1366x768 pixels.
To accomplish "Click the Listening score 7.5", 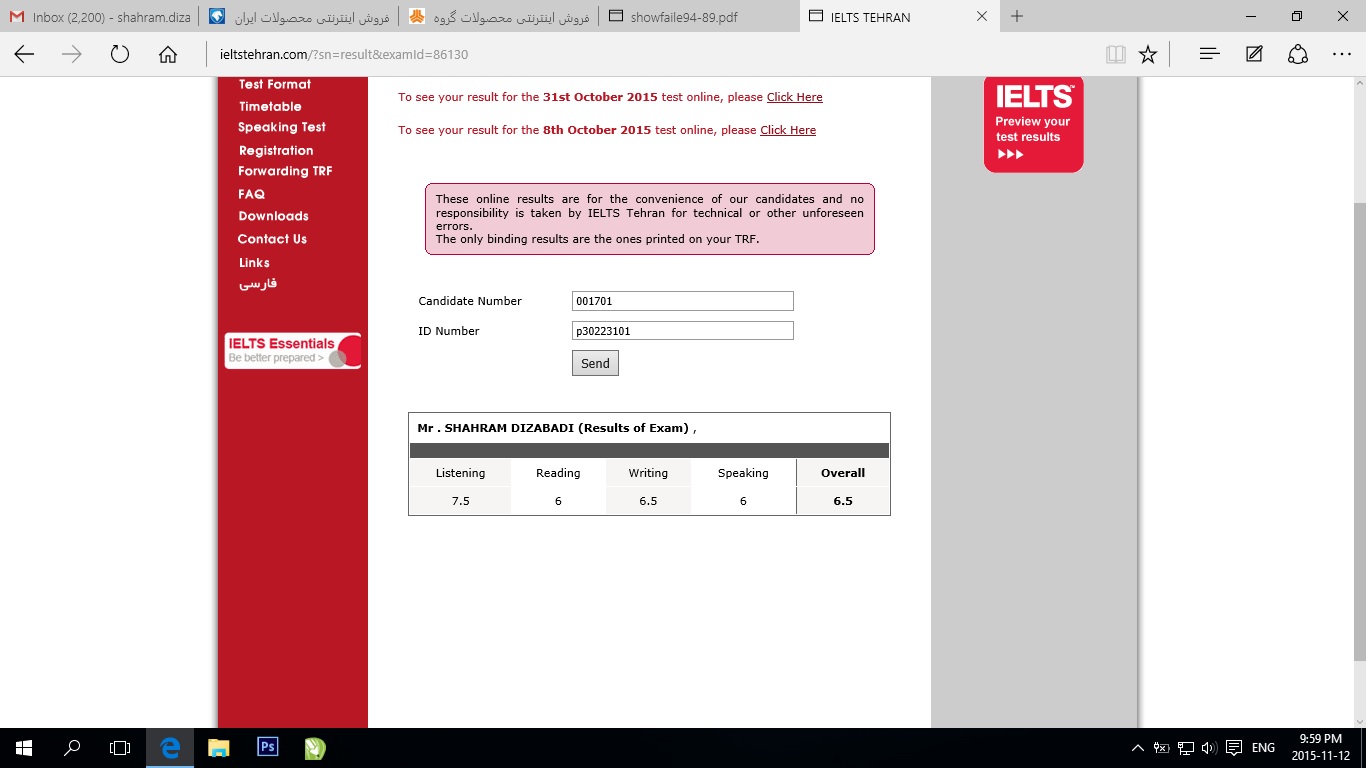I will pyautogui.click(x=460, y=501).
